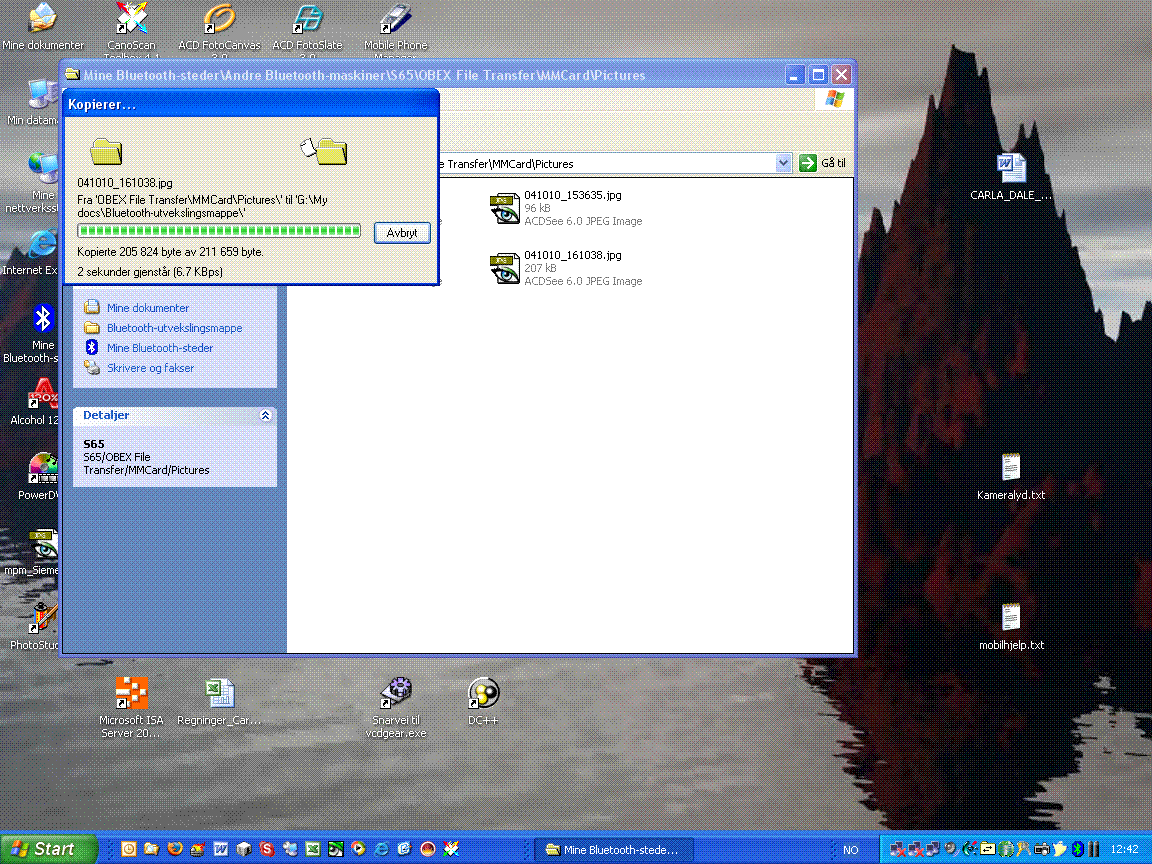Select file 041010_153635.jpg

coord(566,208)
